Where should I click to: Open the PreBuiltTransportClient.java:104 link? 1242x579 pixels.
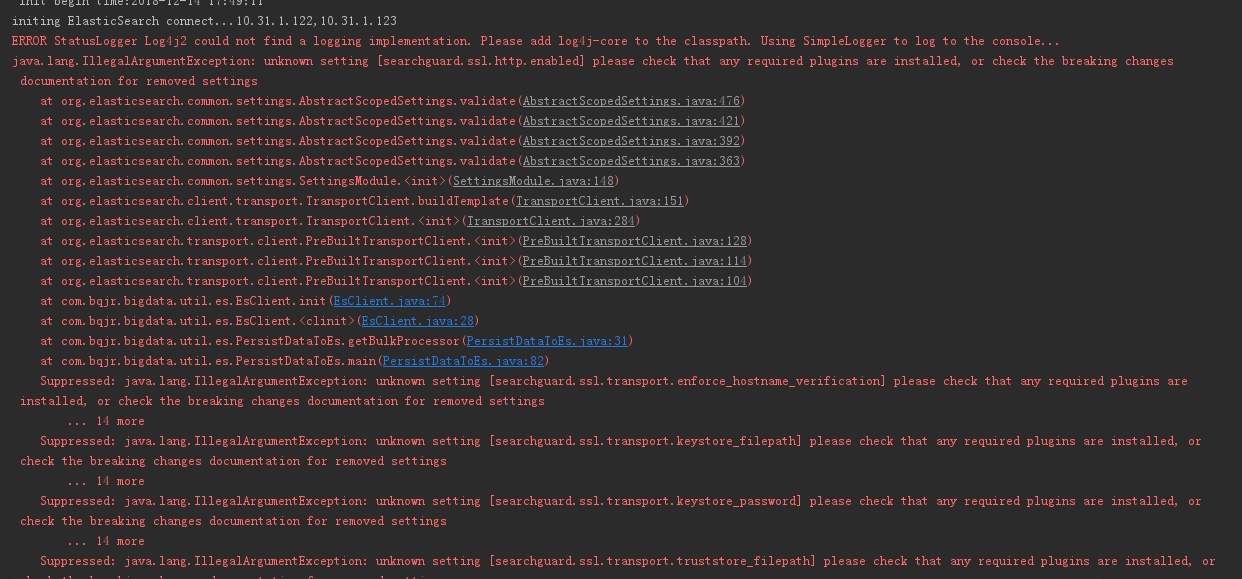coord(634,281)
